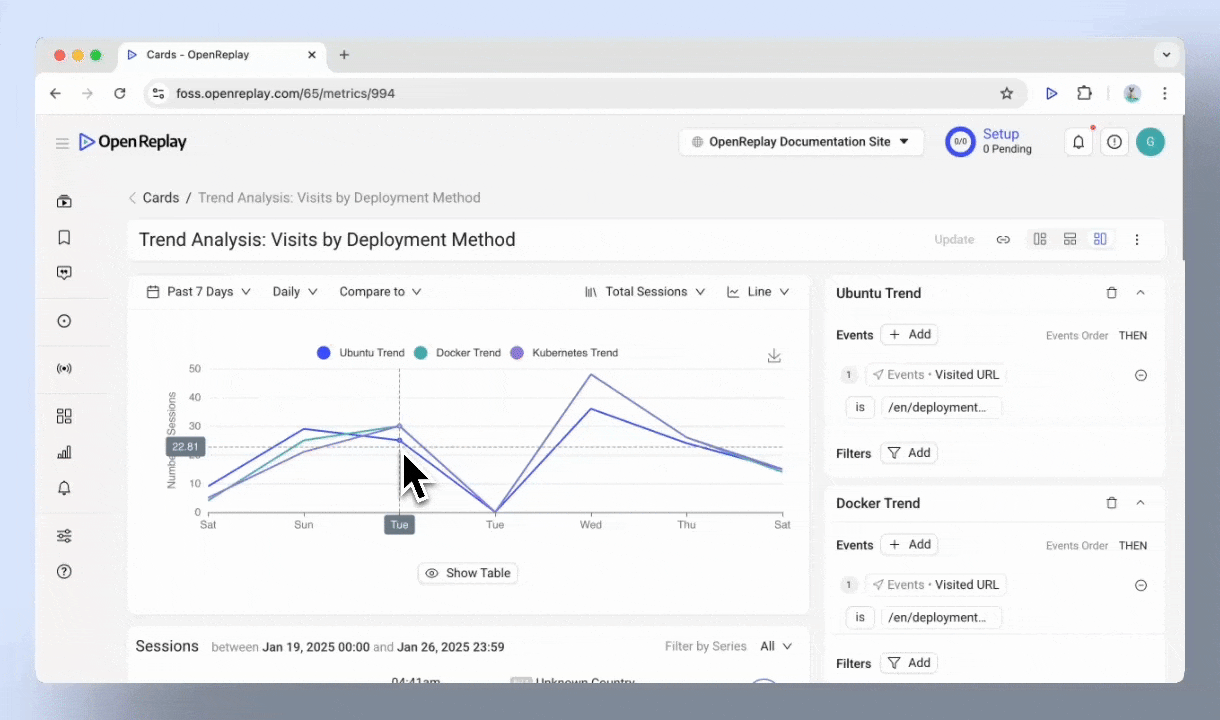Add a filter to Docker Trend

[909, 663]
